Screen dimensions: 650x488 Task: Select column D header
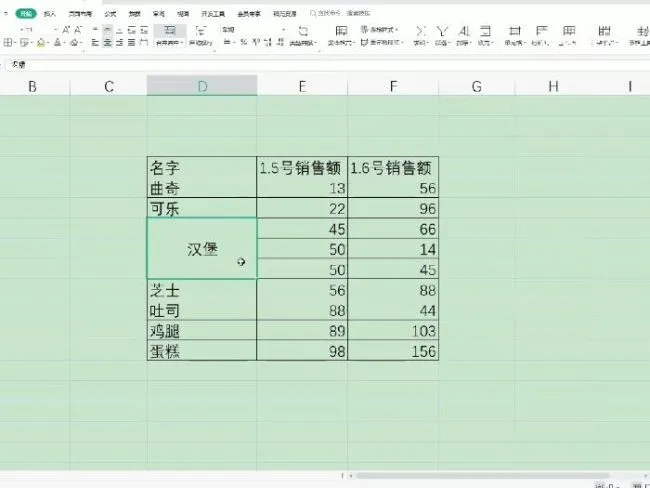point(202,86)
